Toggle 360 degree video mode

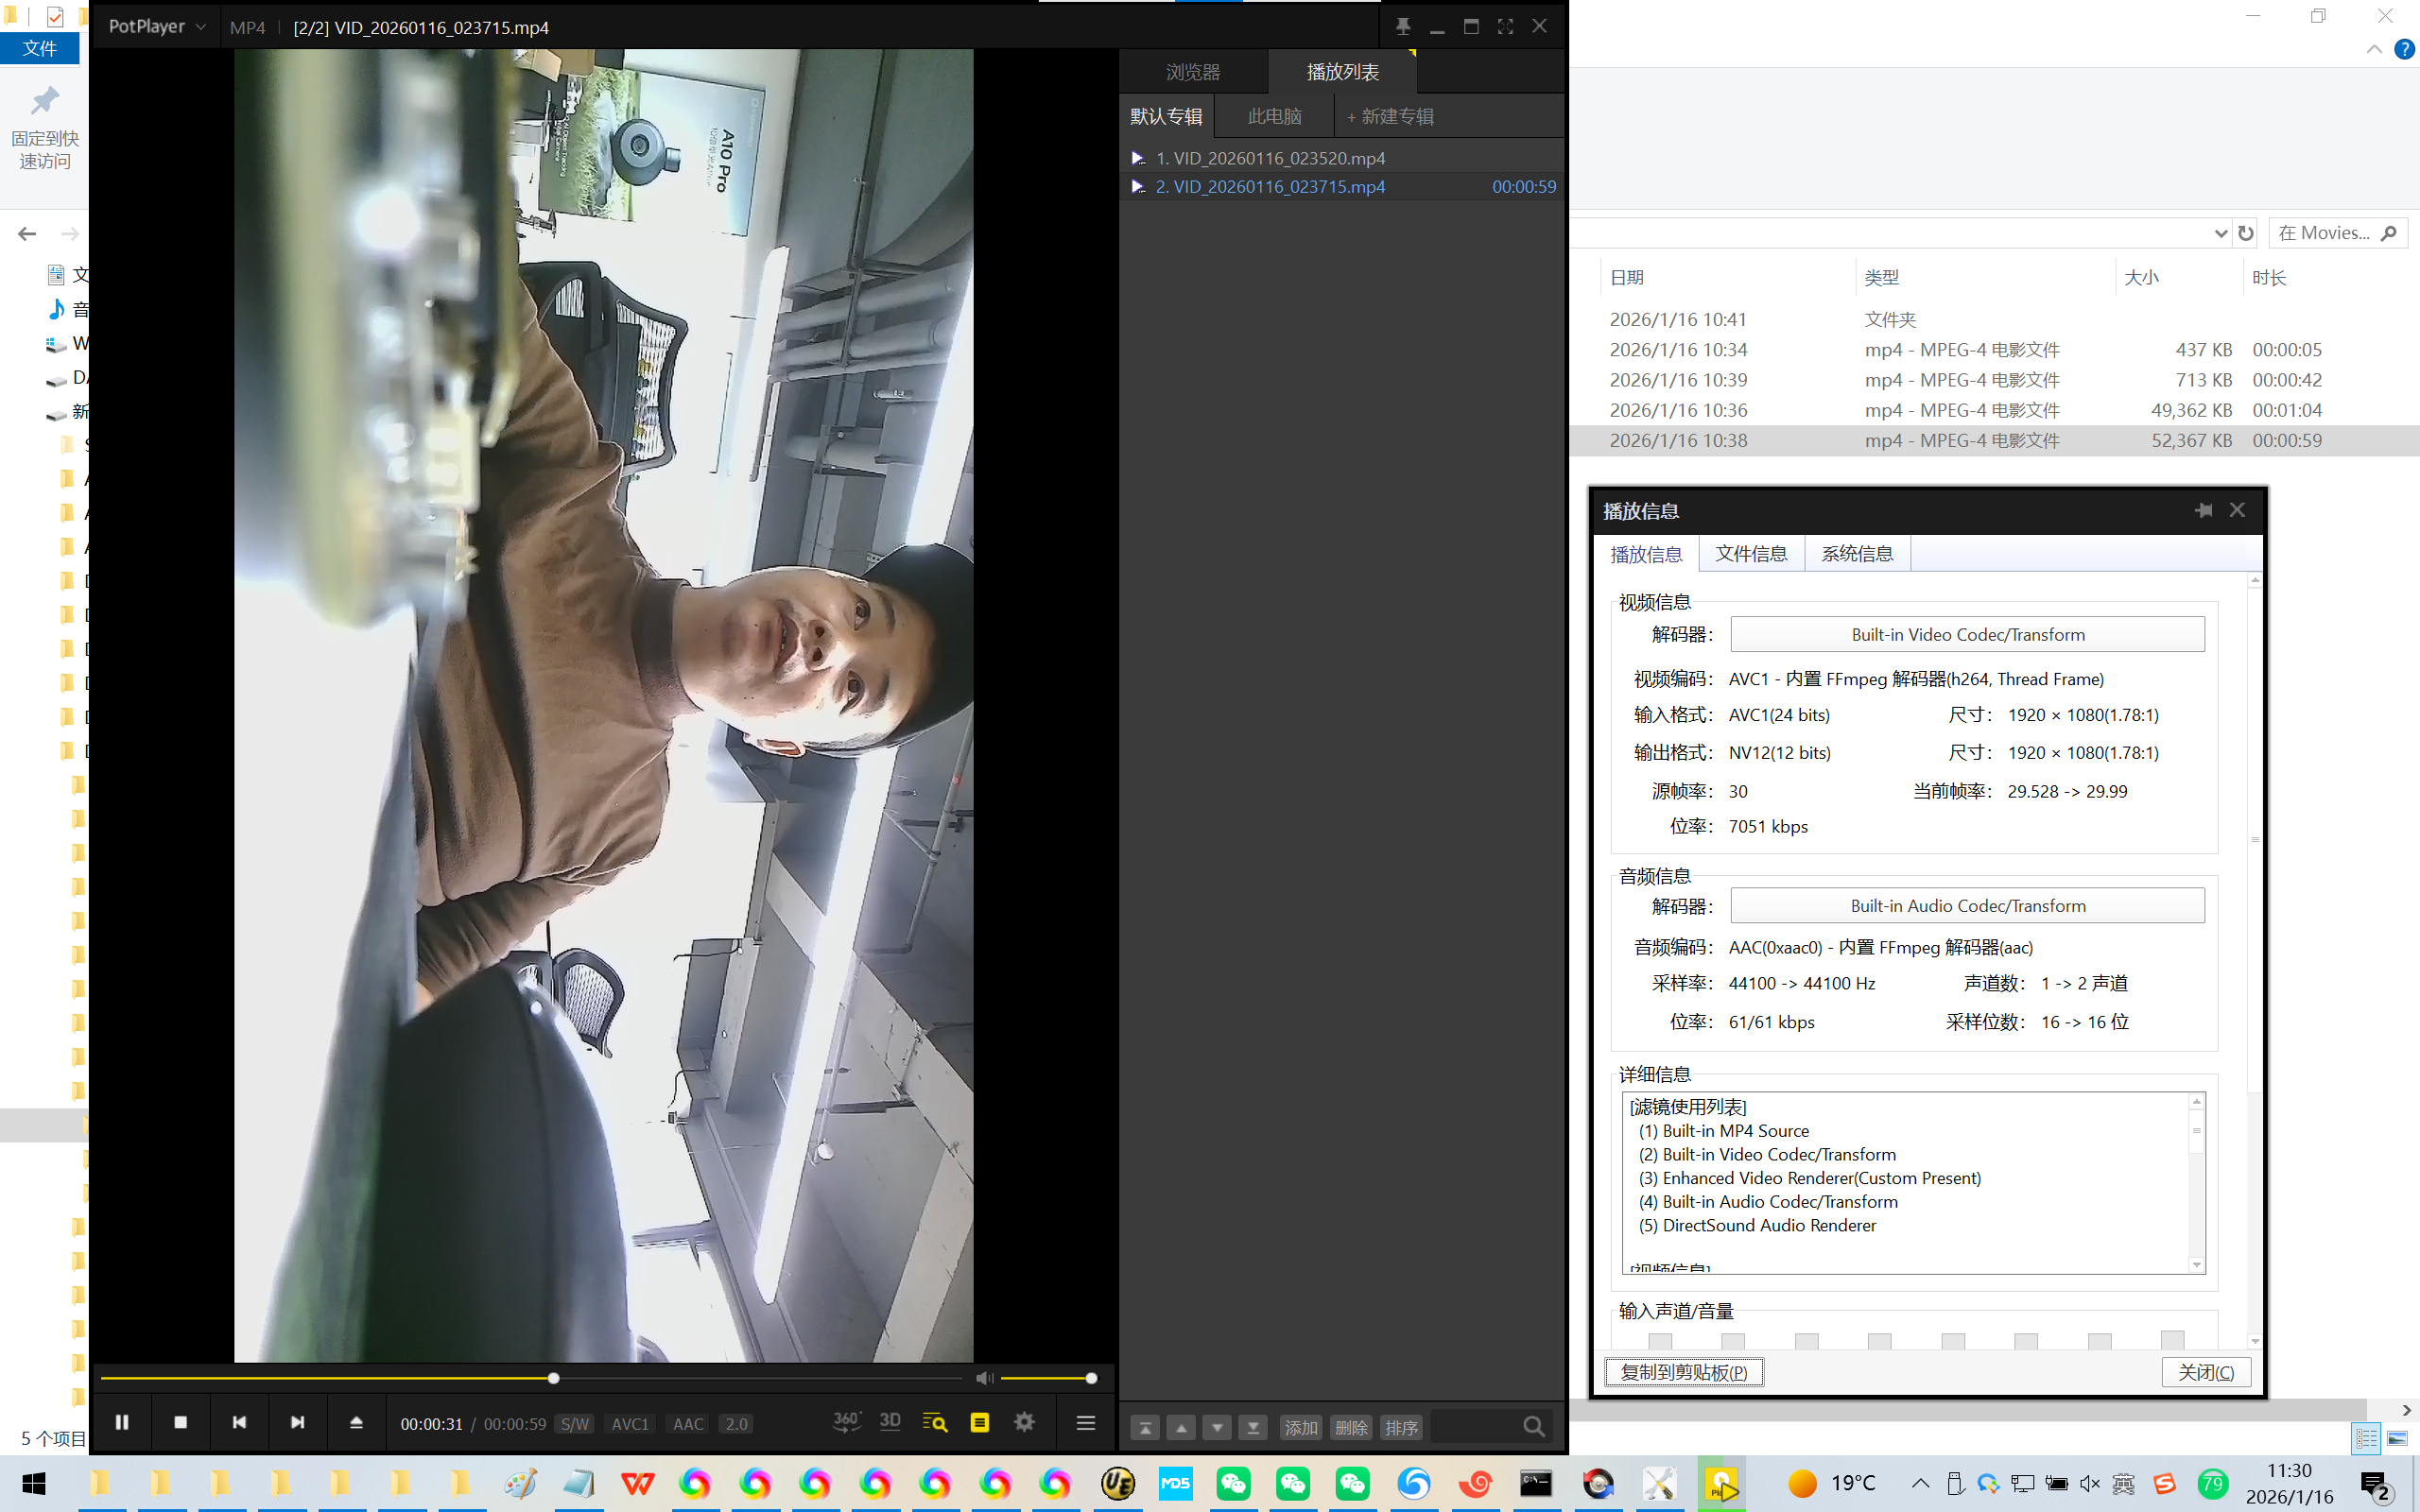(846, 1422)
